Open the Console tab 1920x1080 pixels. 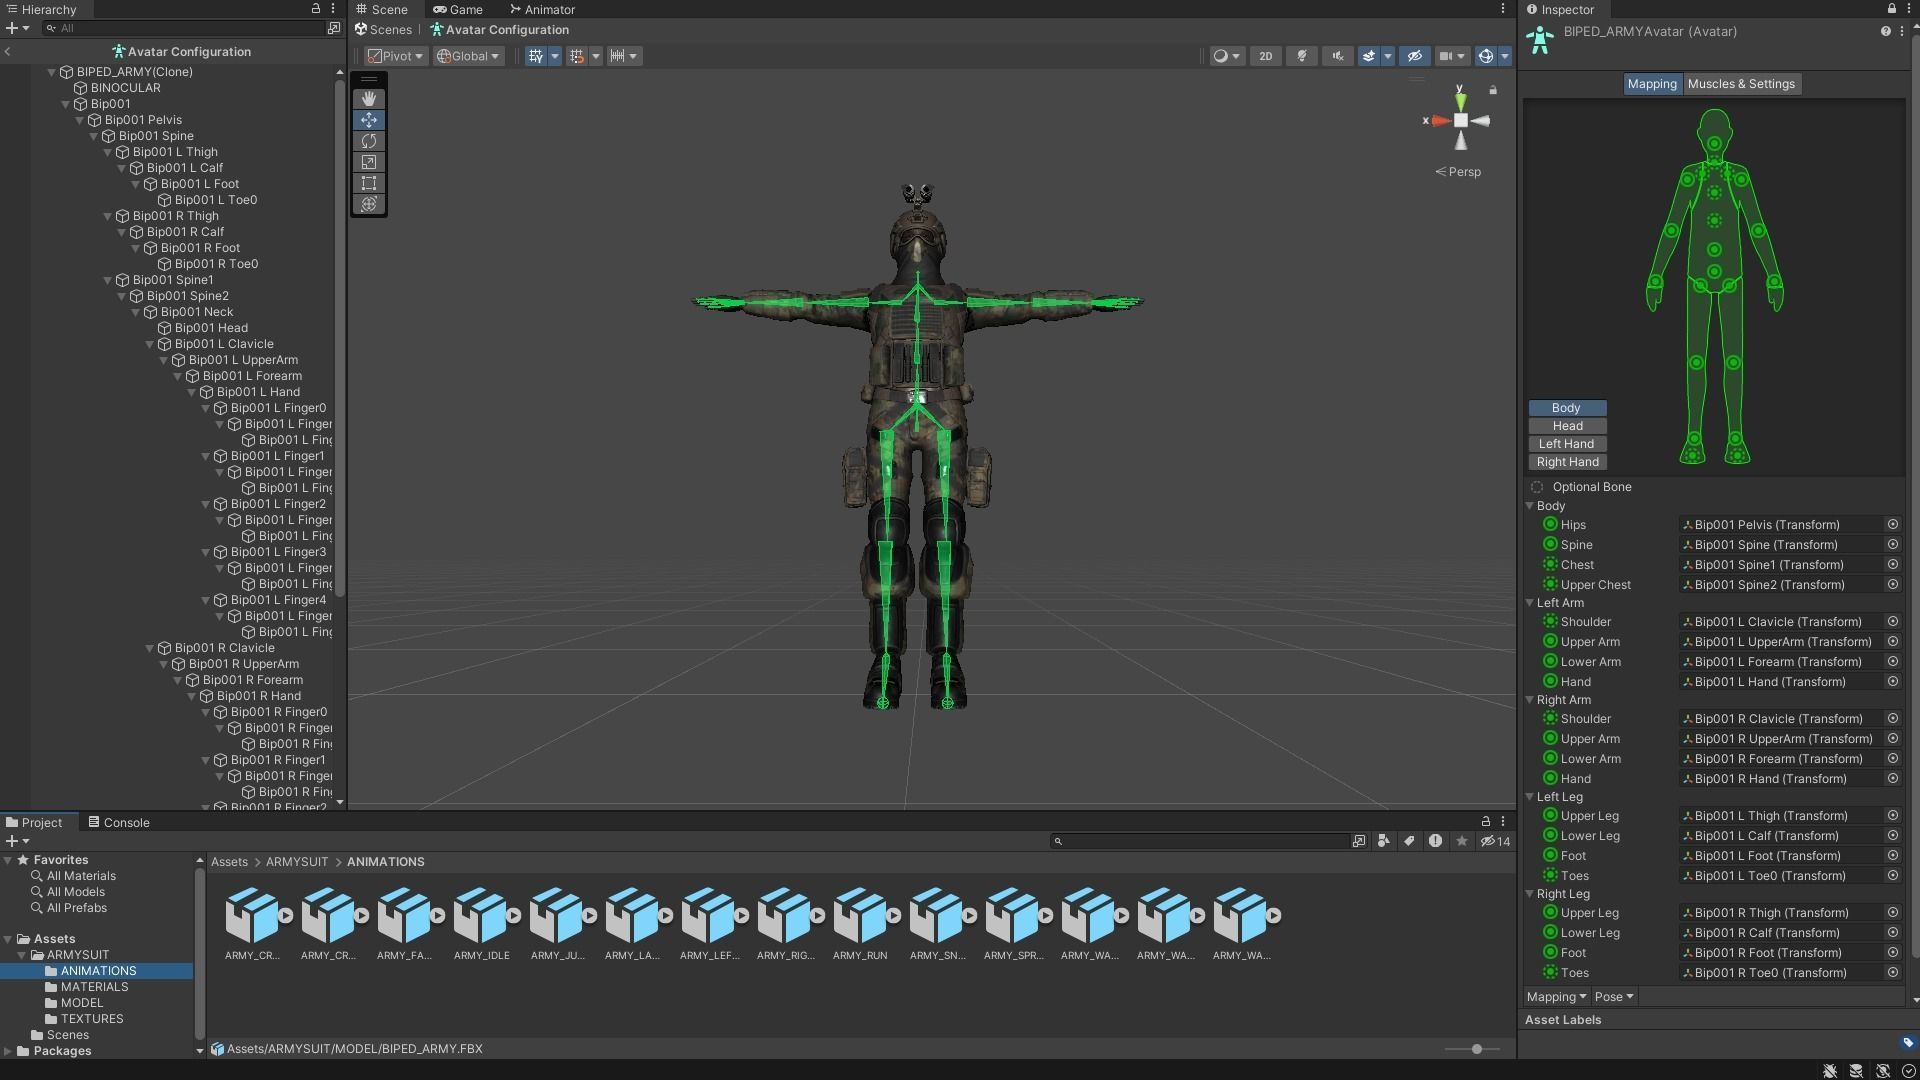tap(119, 823)
